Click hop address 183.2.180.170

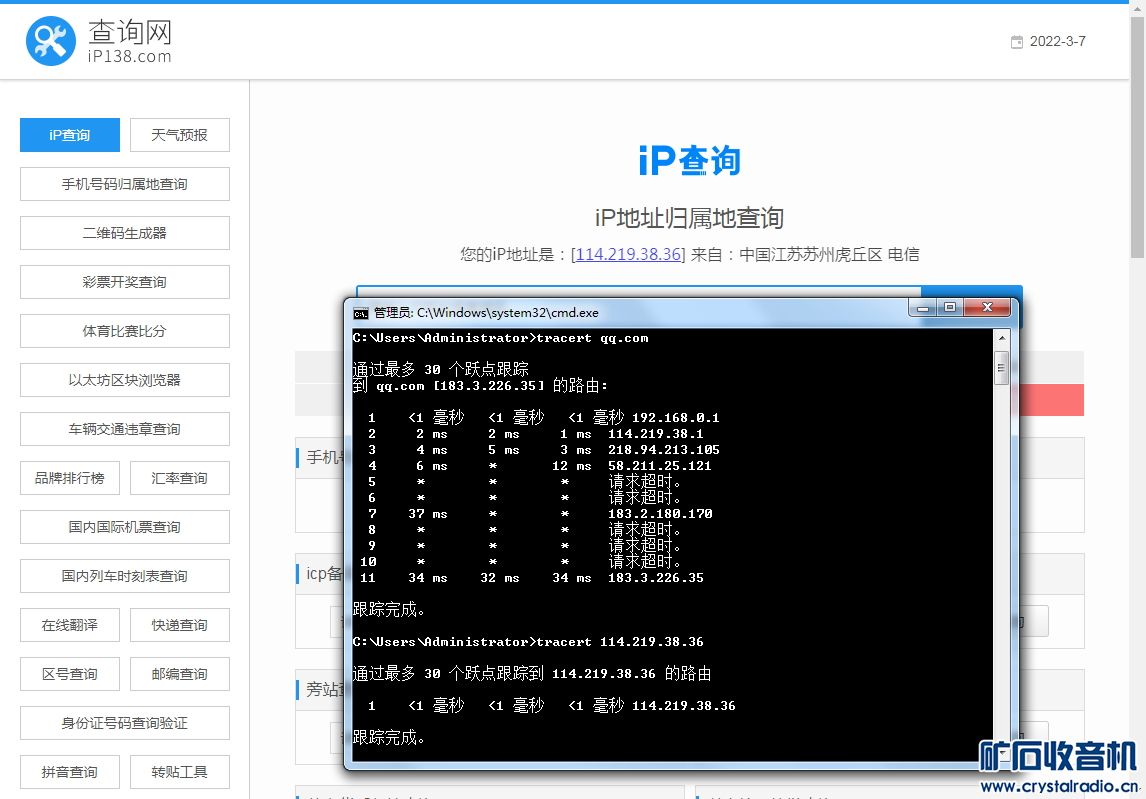(660, 514)
